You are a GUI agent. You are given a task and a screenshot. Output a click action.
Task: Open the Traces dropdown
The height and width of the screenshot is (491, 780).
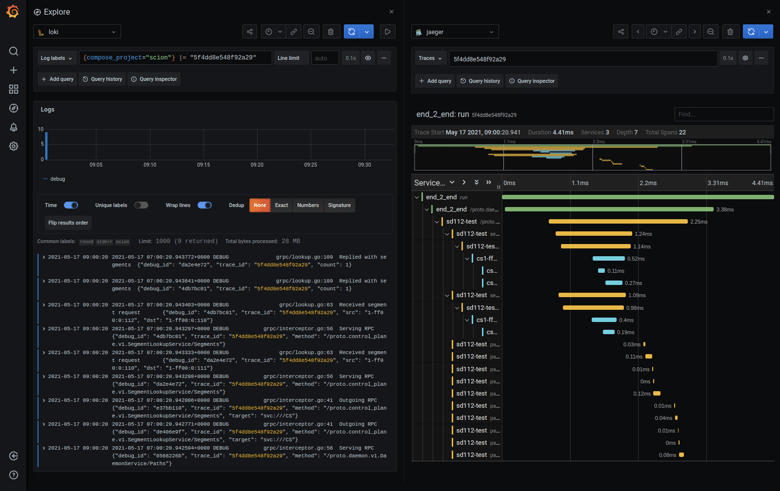430,58
